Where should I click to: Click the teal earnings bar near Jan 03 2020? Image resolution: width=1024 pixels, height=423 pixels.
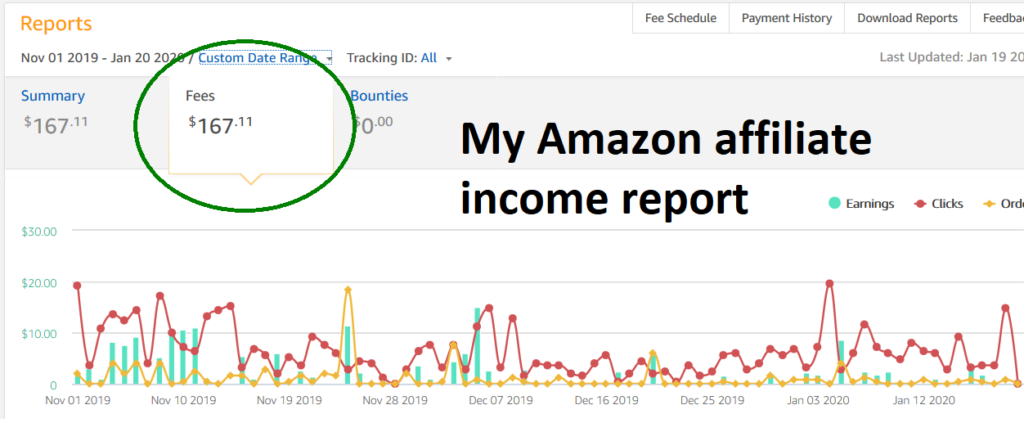tap(841, 362)
